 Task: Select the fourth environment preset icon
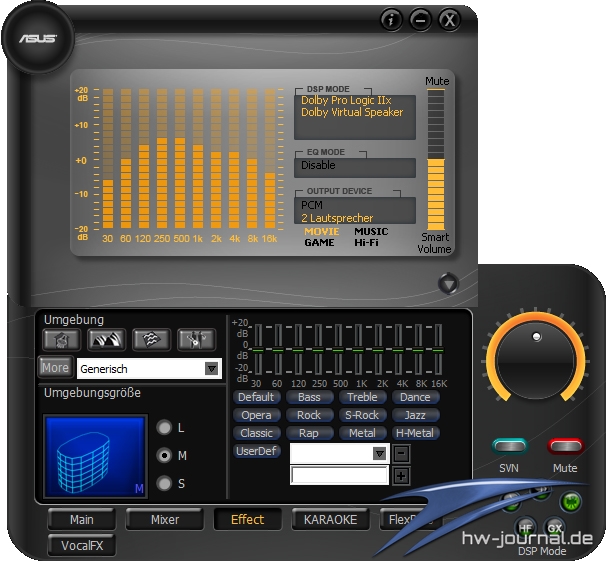(196, 340)
